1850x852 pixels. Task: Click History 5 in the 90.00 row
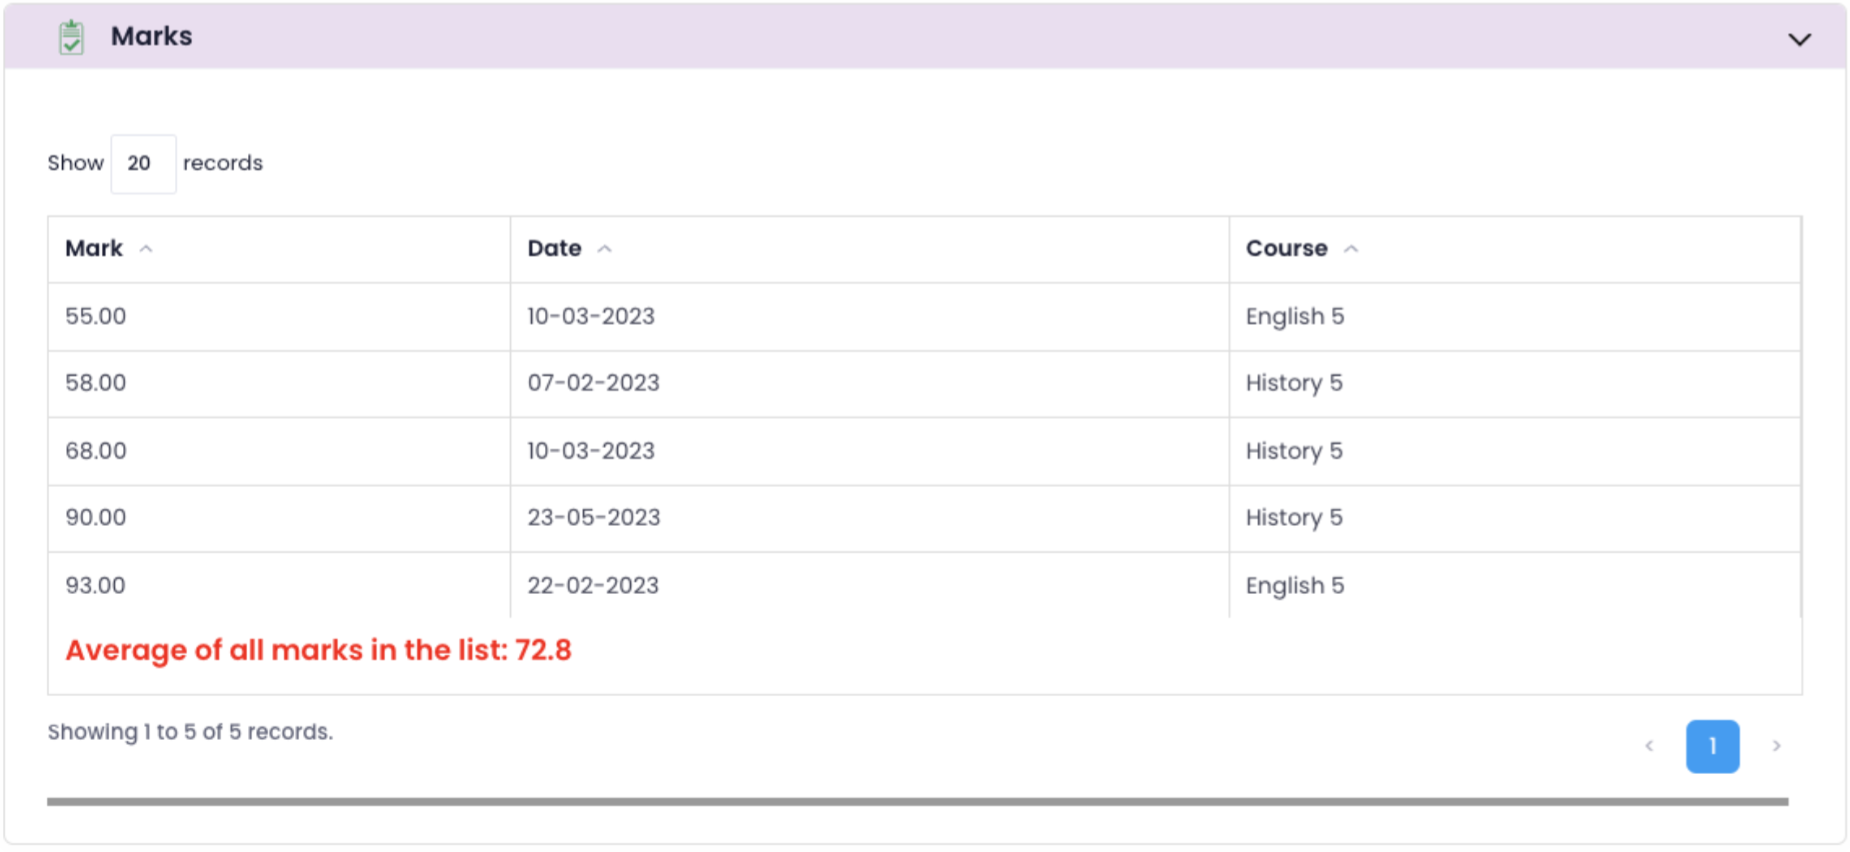[x=1294, y=518]
